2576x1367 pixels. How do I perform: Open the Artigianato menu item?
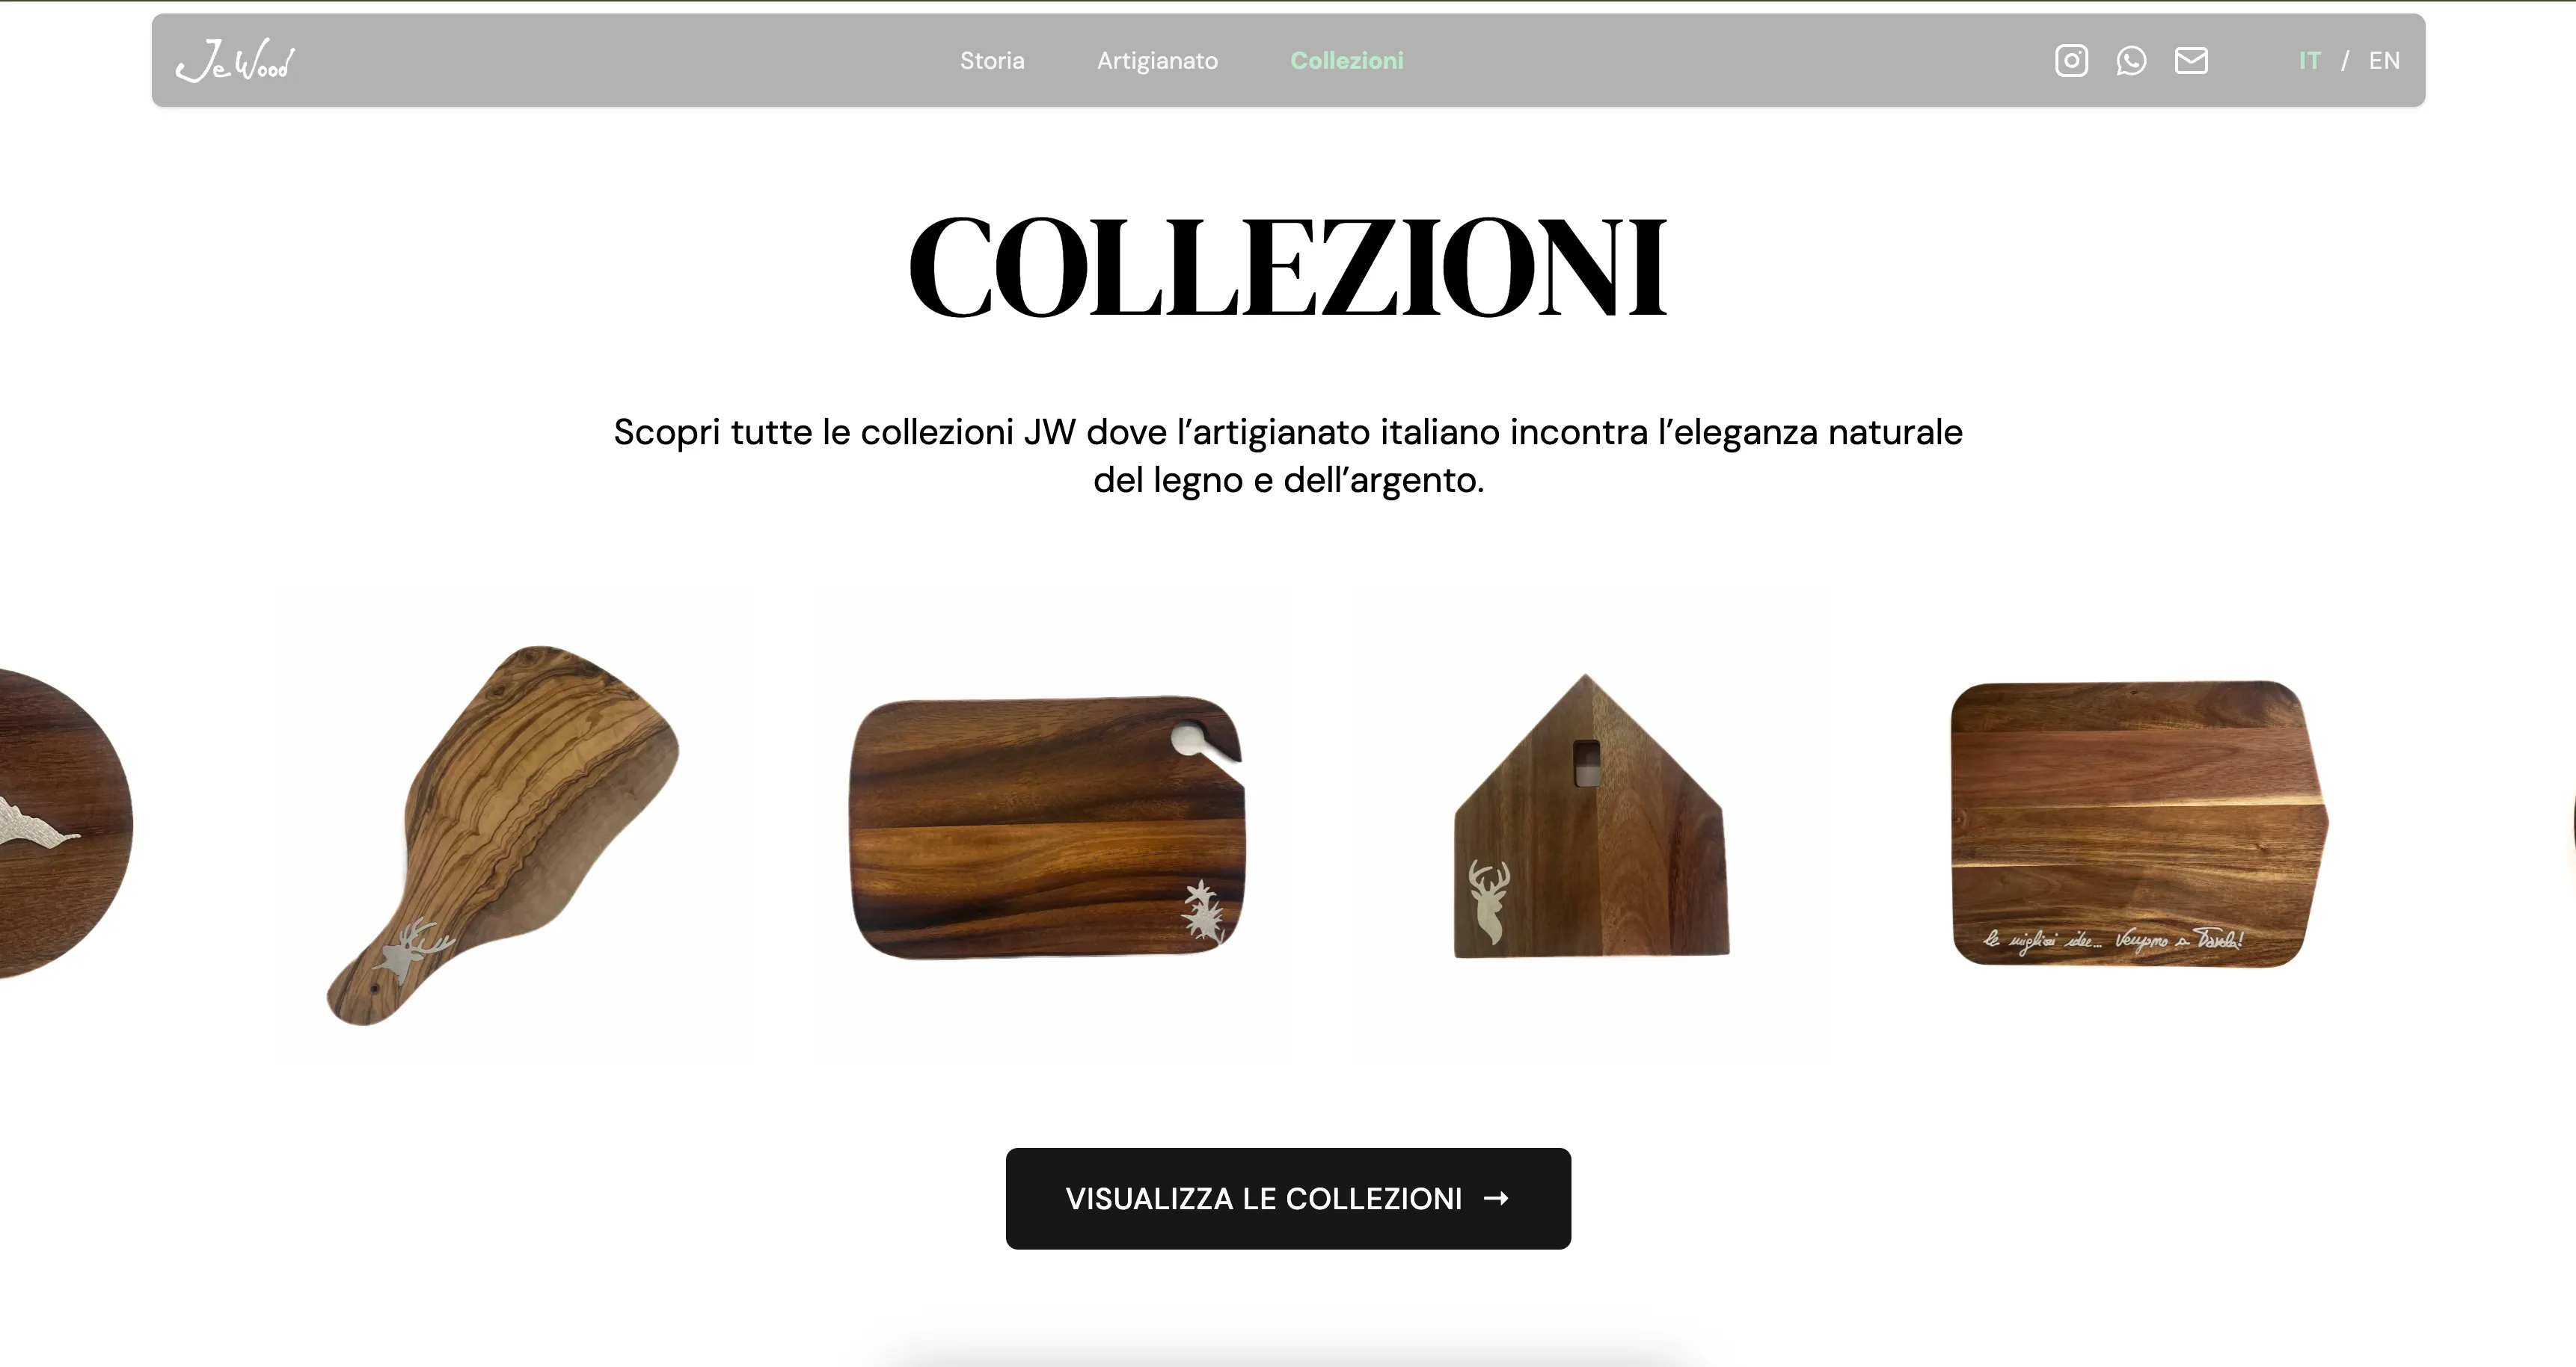point(1157,60)
